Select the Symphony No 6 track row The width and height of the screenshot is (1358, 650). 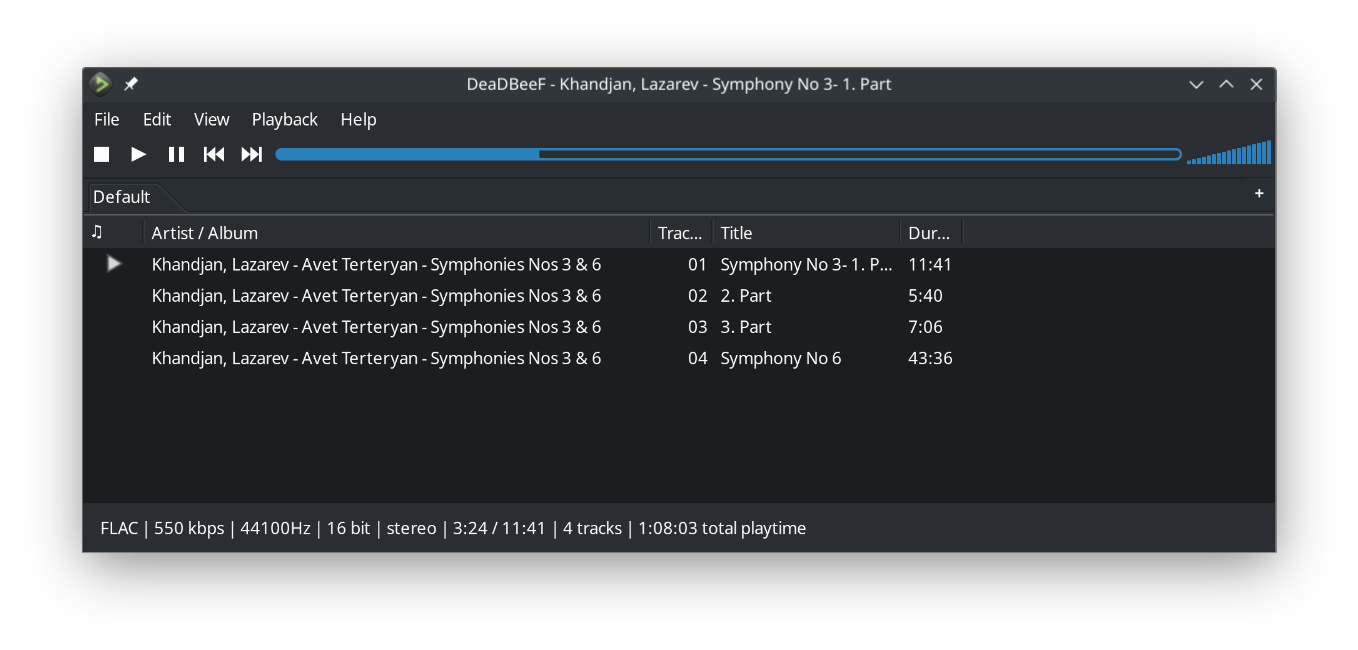click(x=780, y=358)
